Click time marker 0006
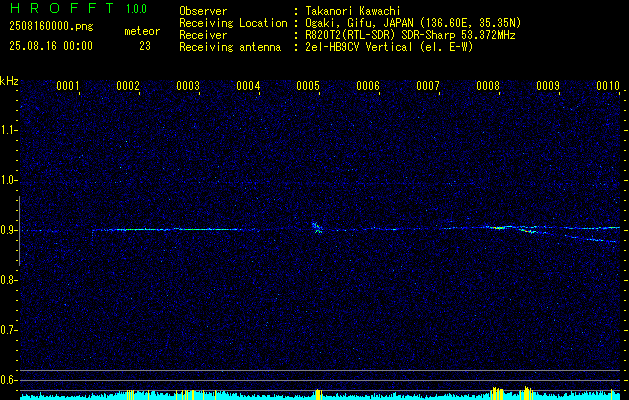The width and height of the screenshot is (629, 400). pos(368,85)
